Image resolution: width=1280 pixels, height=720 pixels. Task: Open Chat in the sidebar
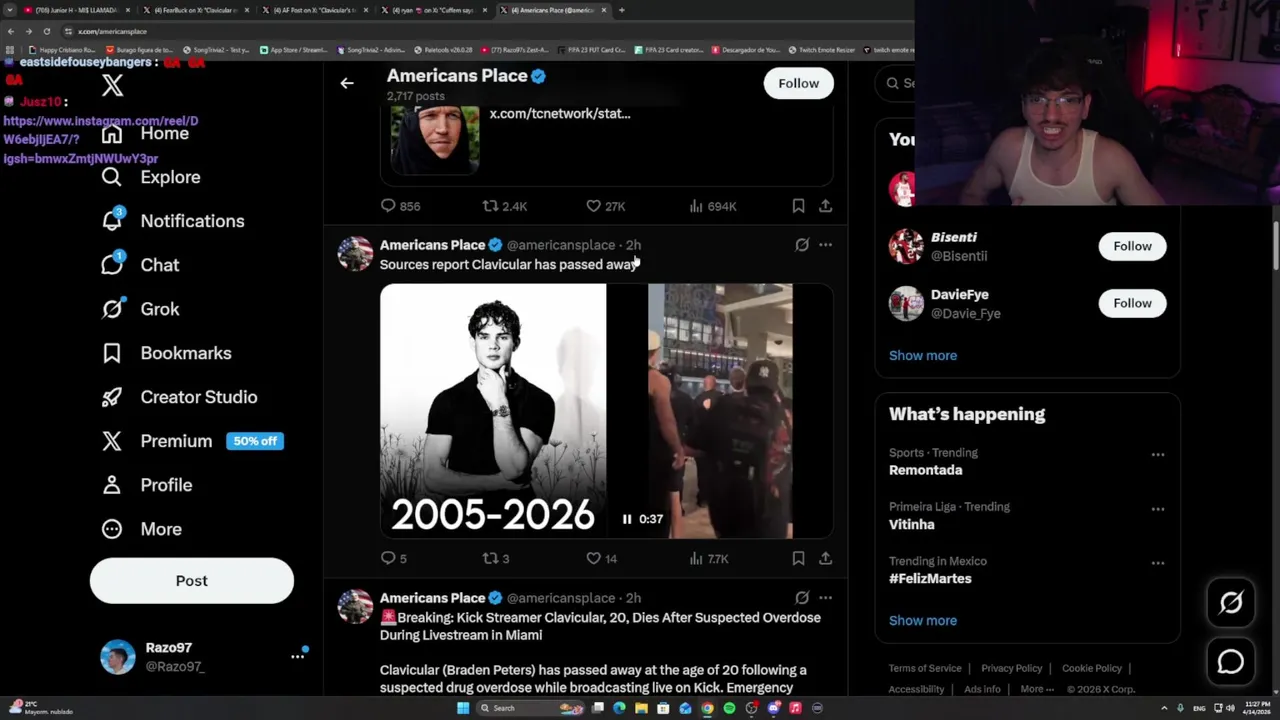(x=140, y=265)
